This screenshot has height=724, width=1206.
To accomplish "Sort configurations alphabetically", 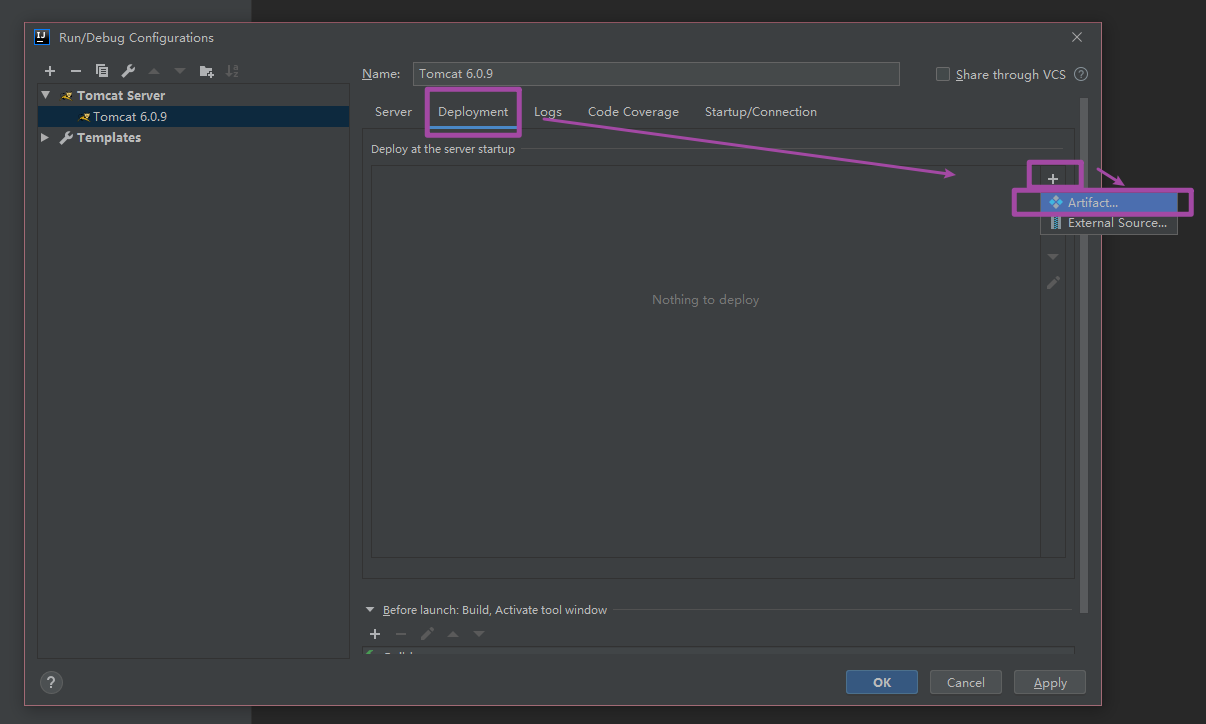I will click(x=232, y=71).
